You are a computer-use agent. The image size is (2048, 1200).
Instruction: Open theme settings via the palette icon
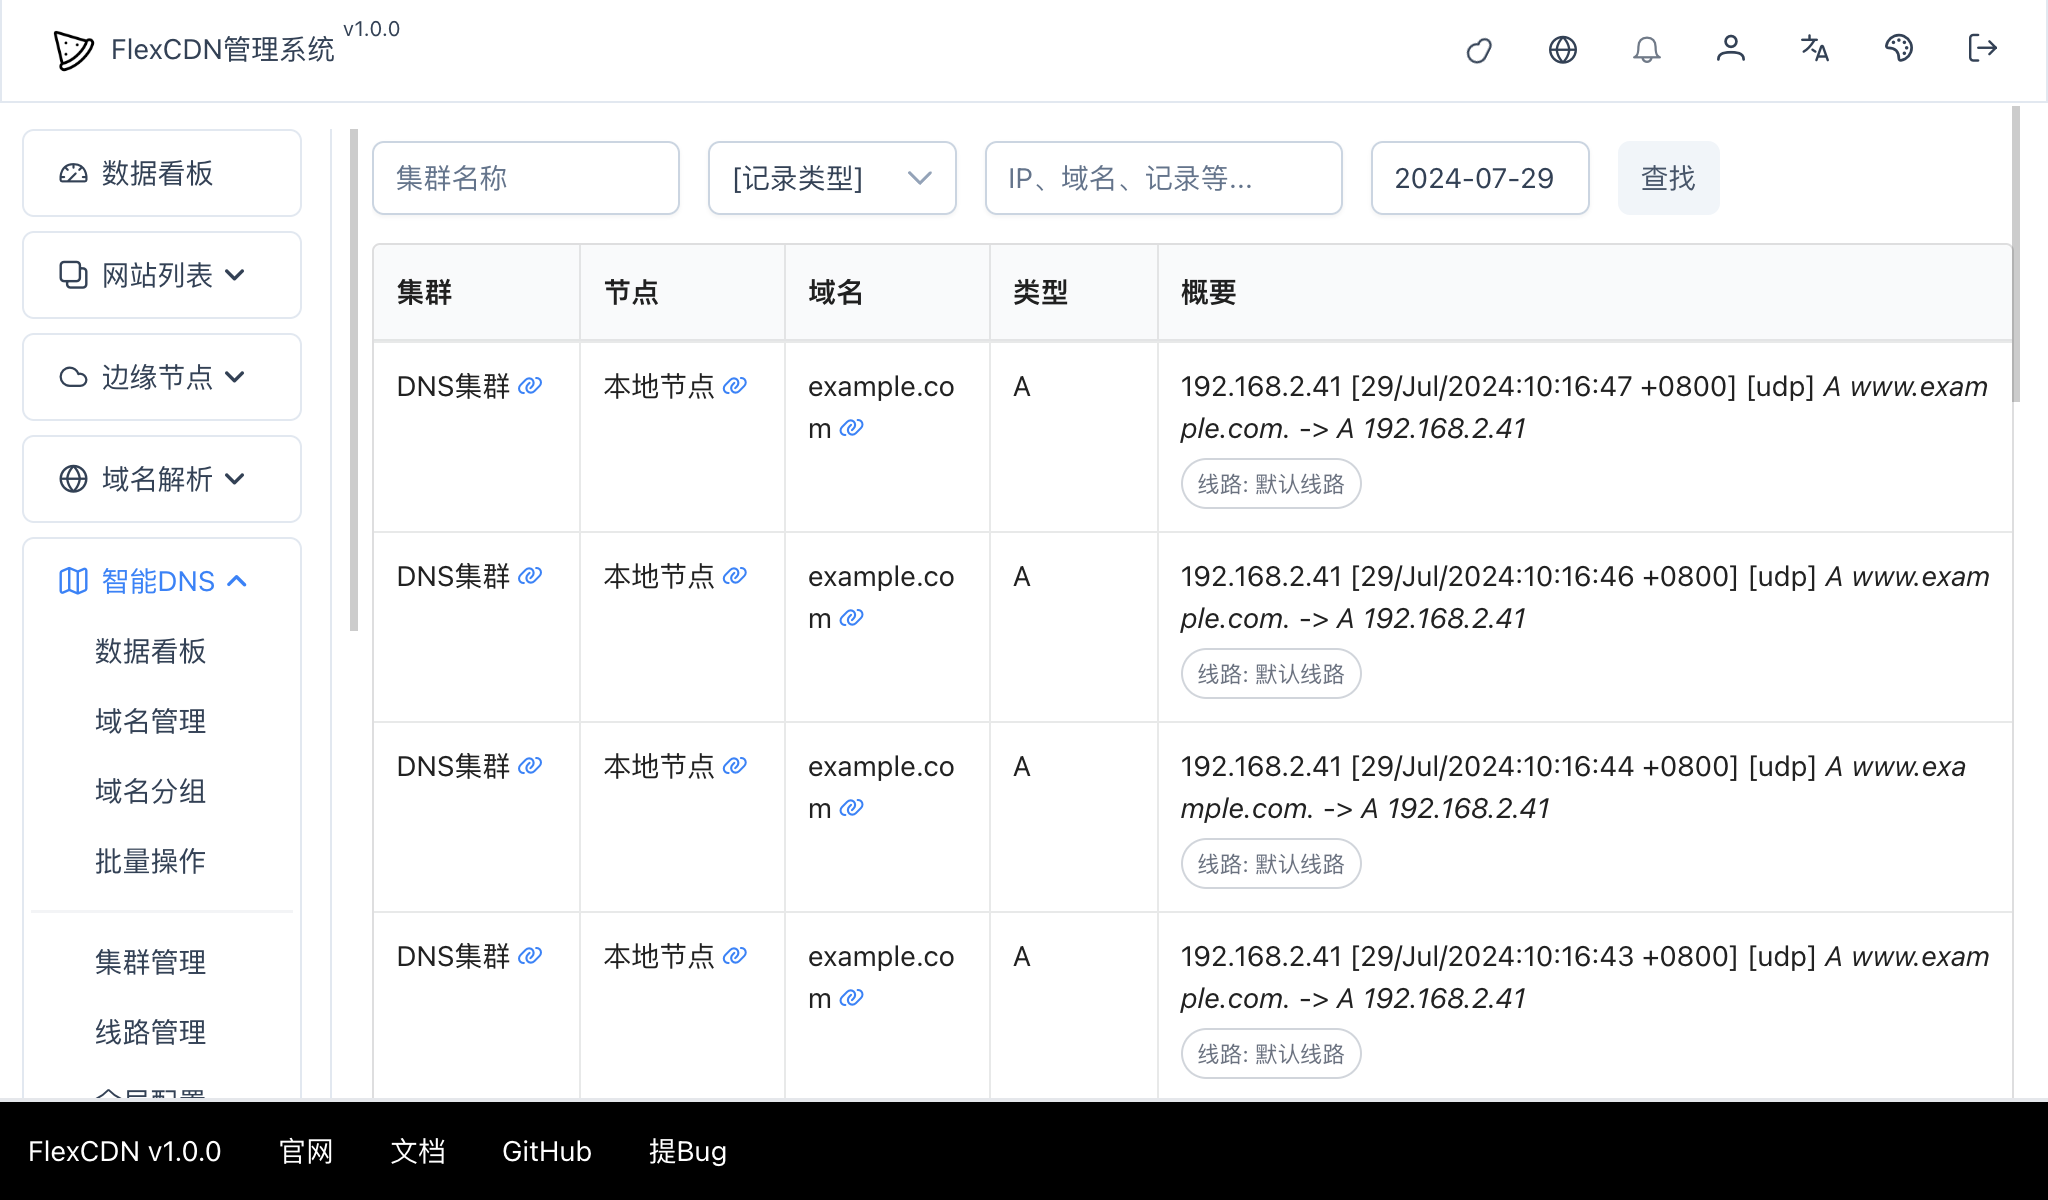tap(1899, 49)
